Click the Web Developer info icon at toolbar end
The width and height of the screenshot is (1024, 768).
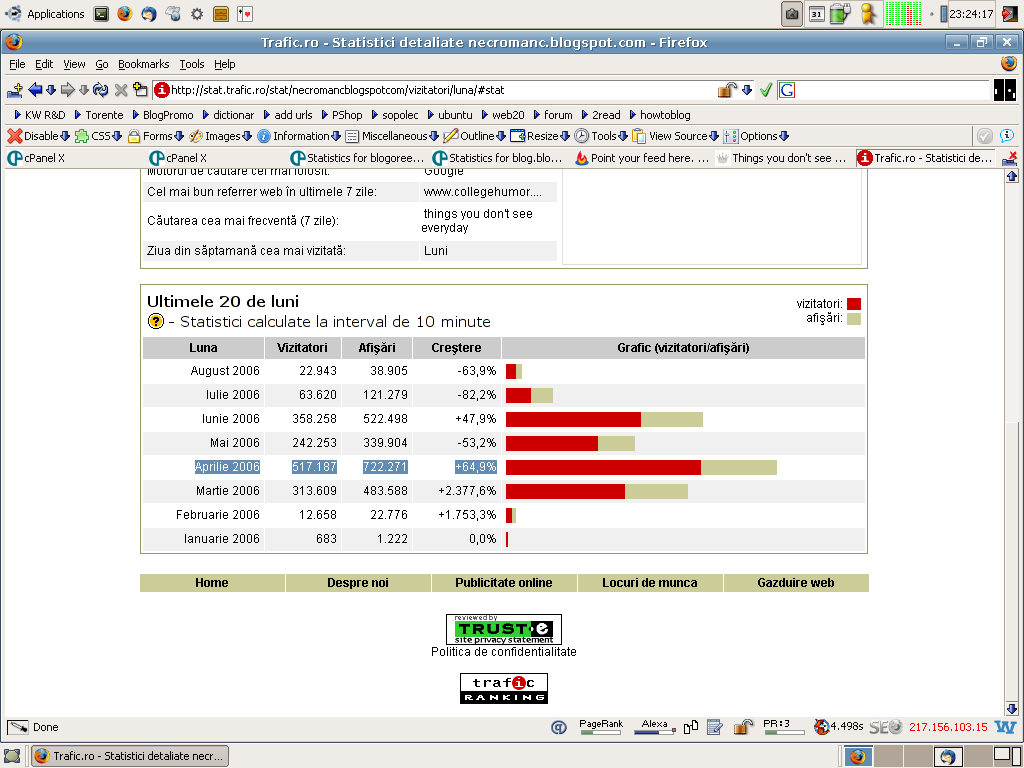pyautogui.click(x=1007, y=136)
